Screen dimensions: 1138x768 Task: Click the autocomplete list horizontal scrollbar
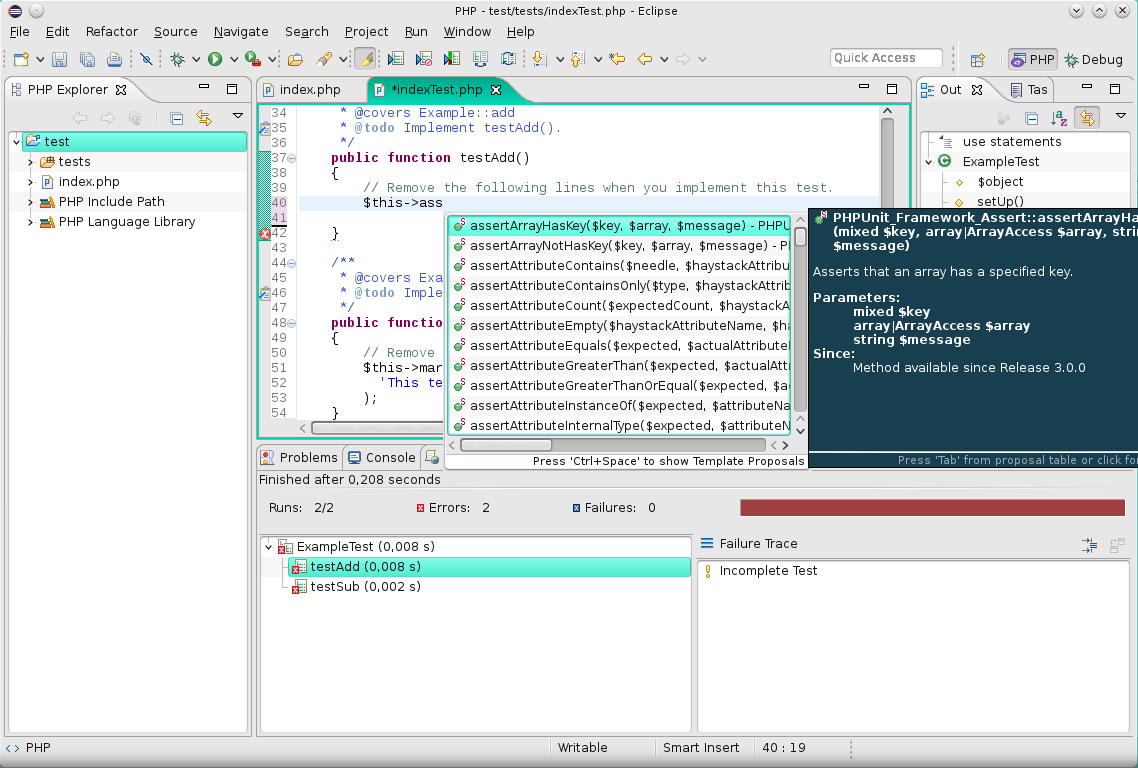(x=506, y=445)
